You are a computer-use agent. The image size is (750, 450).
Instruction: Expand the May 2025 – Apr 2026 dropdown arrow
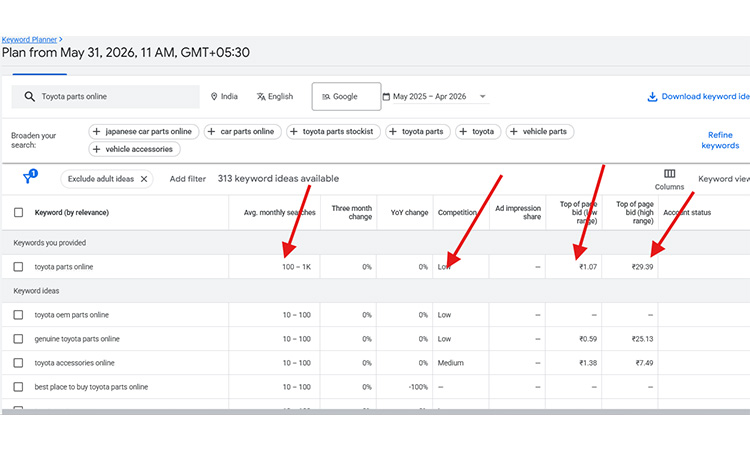tap(483, 97)
